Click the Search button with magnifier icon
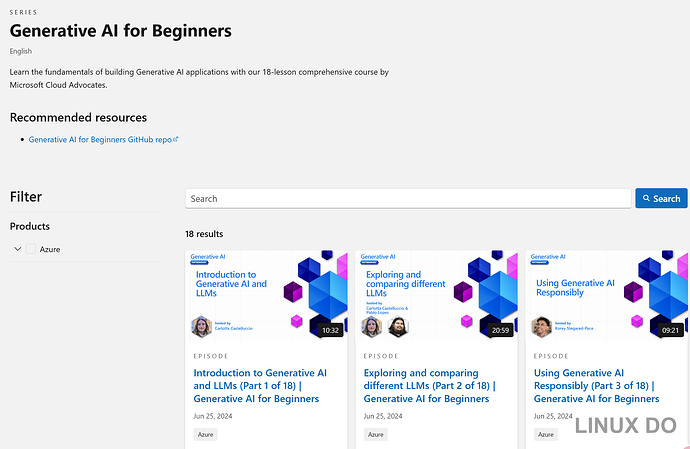Image resolution: width=690 pixels, height=449 pixels. pos(661,199)
